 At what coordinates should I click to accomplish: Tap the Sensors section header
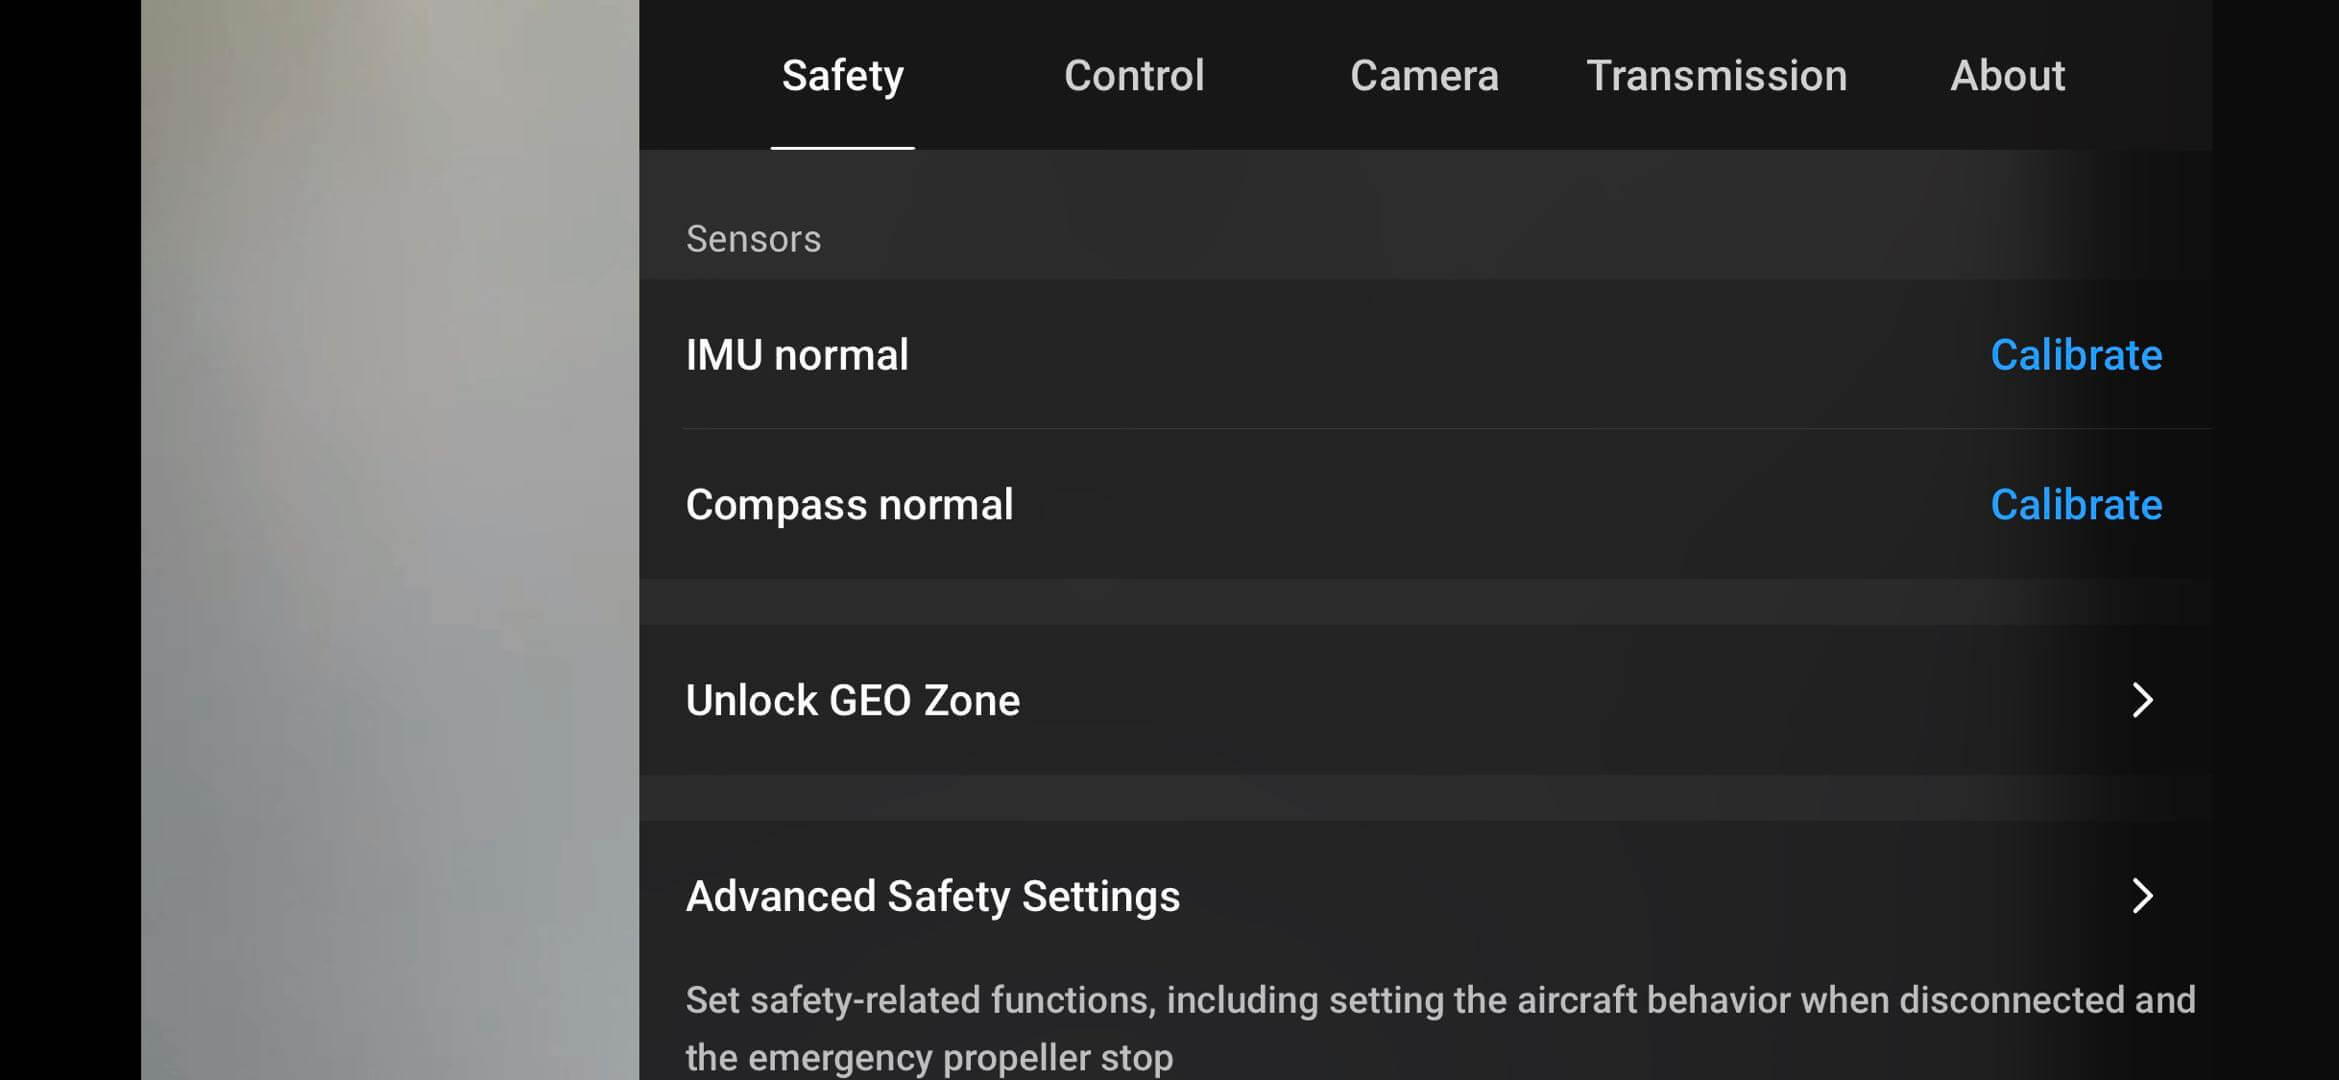753,238
